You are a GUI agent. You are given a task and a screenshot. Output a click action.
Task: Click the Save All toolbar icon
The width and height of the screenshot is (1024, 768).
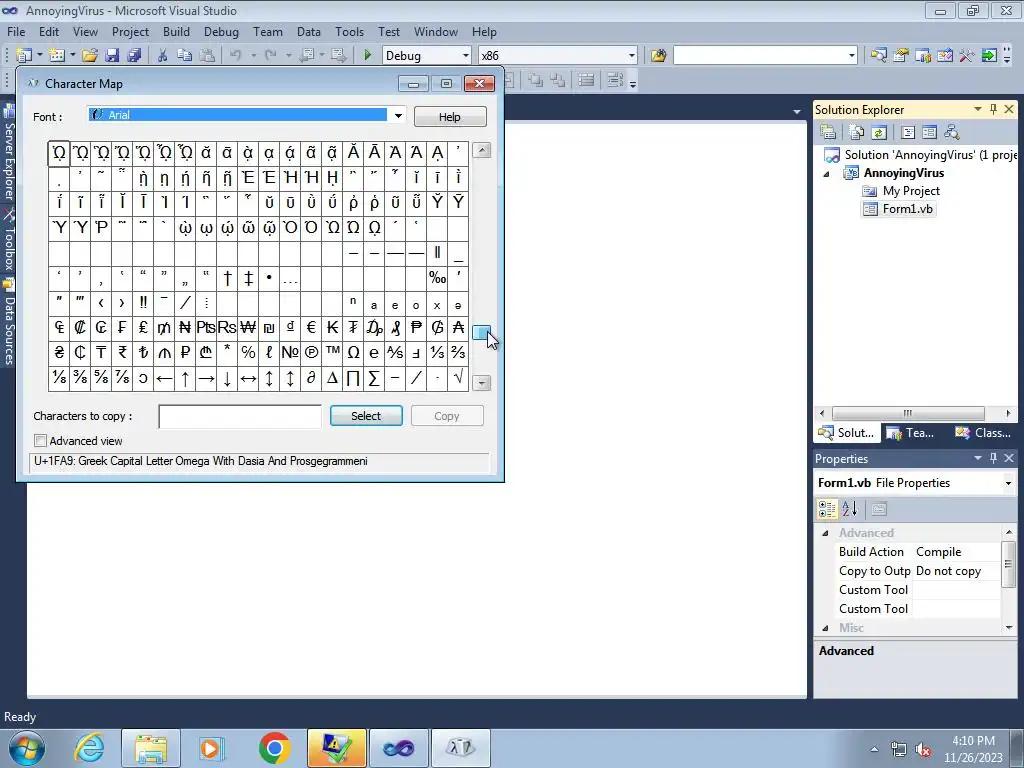135,56
